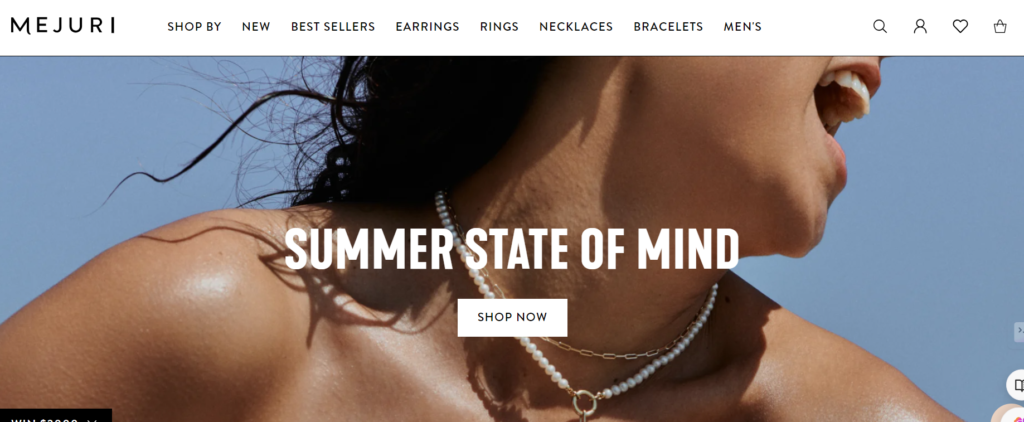This screenshot has width=1024, height=422.
Task: Open the New menu item
Action: (256, 27)
